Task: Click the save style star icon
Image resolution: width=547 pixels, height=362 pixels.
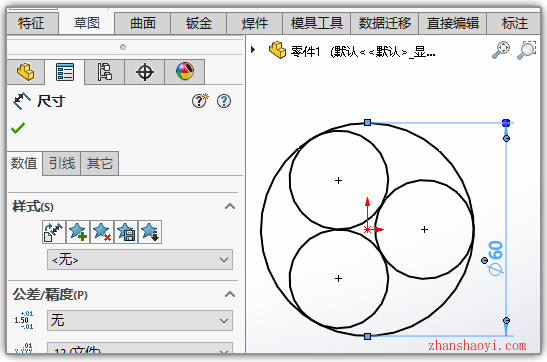Action: point(126,232)
